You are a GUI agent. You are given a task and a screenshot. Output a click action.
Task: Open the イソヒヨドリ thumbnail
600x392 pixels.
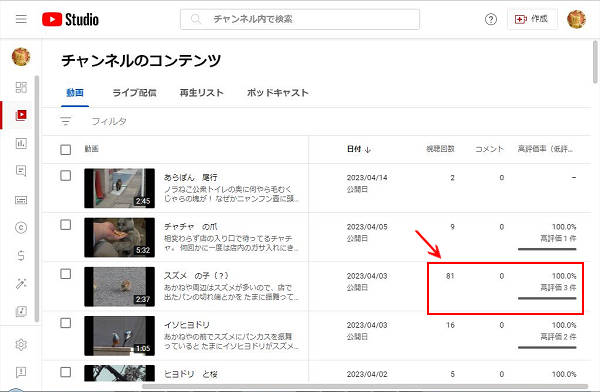coord(119,336)
